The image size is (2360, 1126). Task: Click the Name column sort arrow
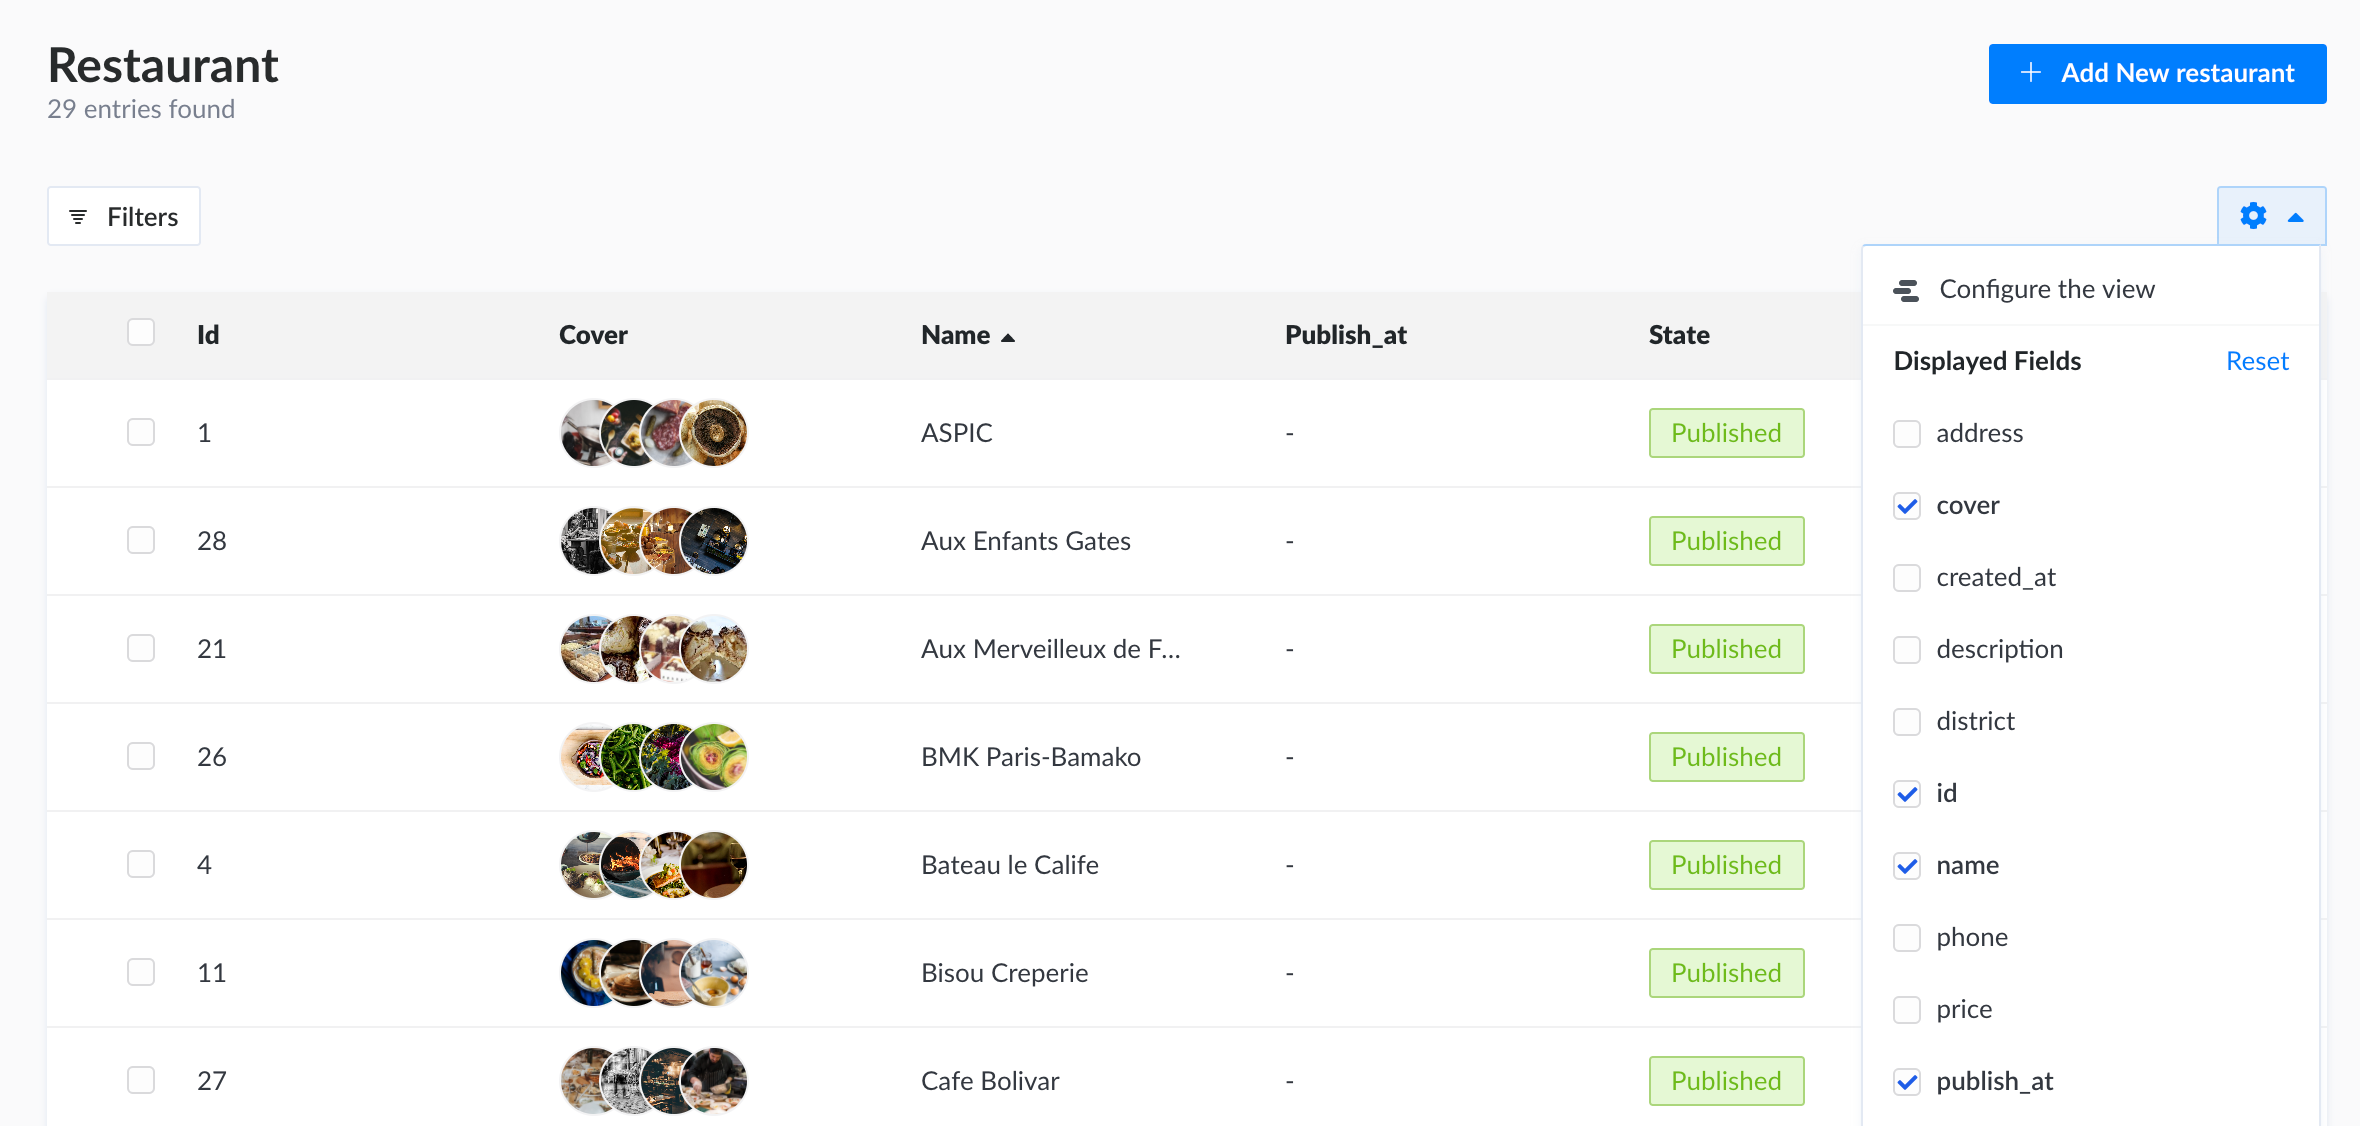[x=1008, y=337]
